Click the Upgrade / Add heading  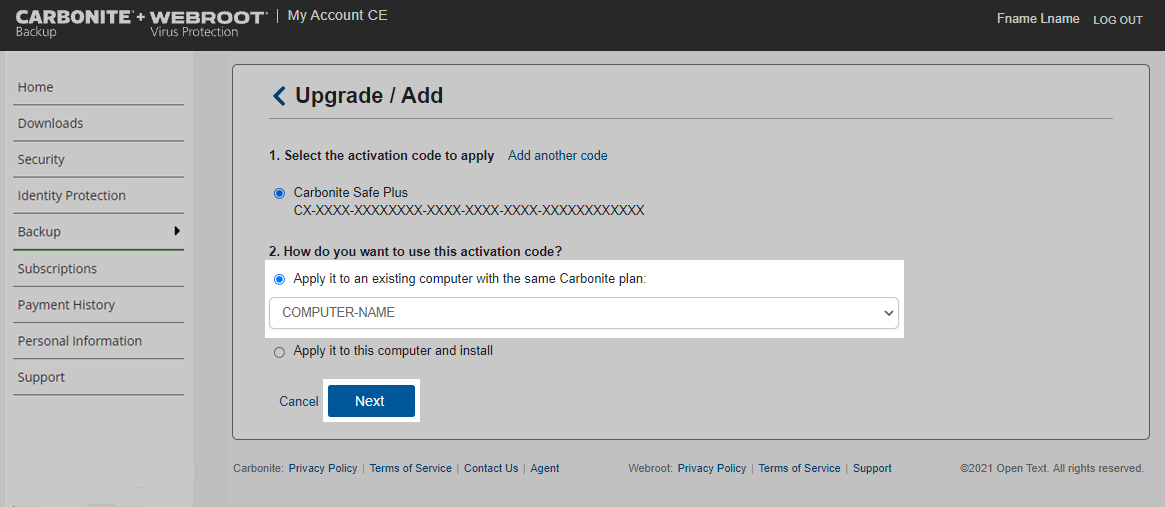pos(369,96)
